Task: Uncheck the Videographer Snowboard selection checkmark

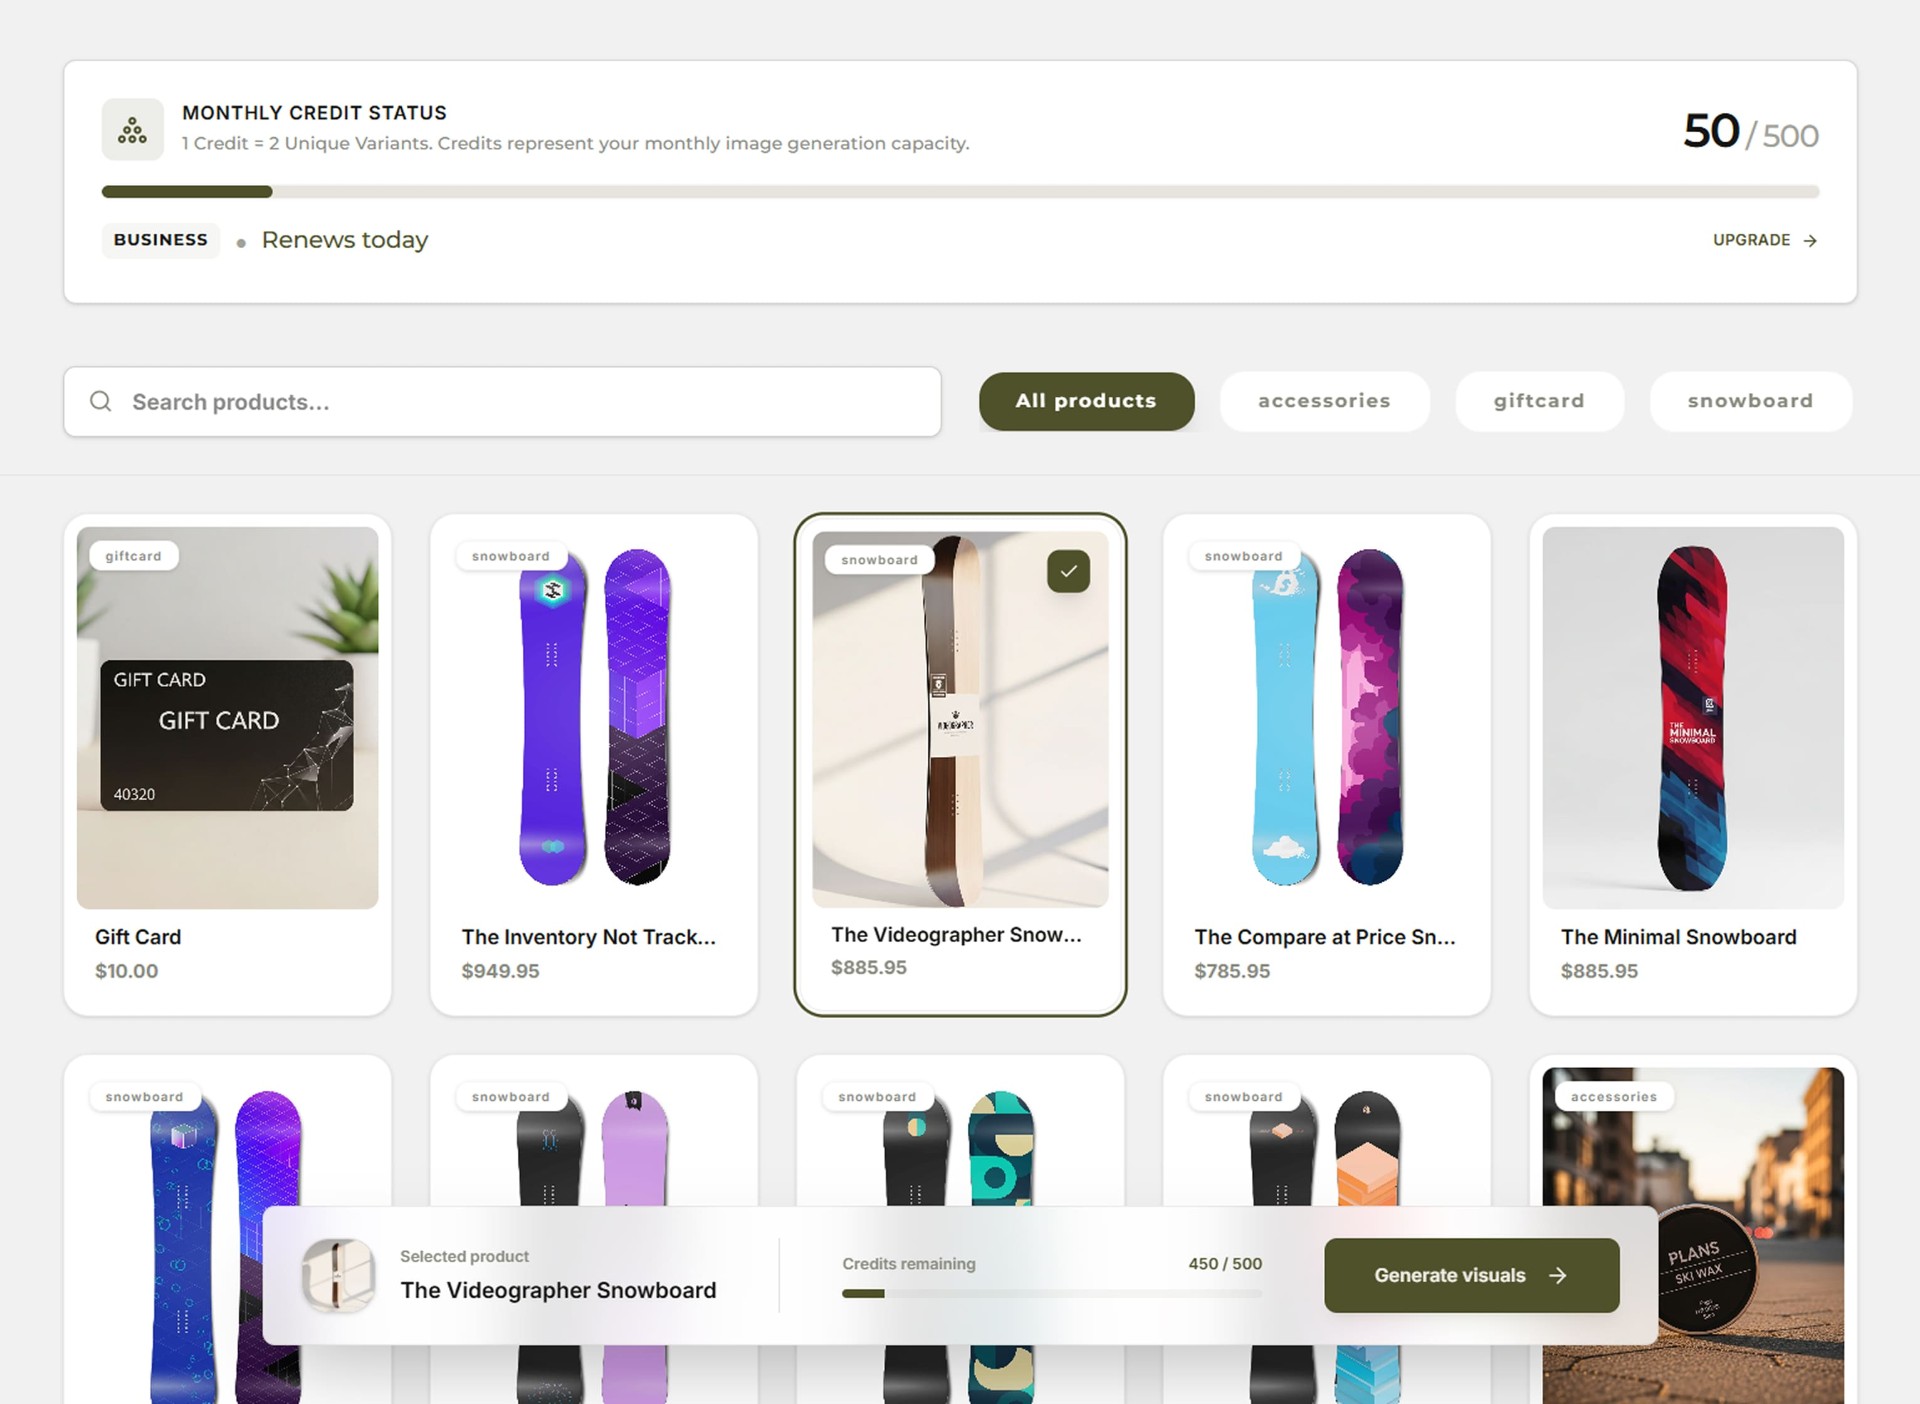Action: 1068,571
